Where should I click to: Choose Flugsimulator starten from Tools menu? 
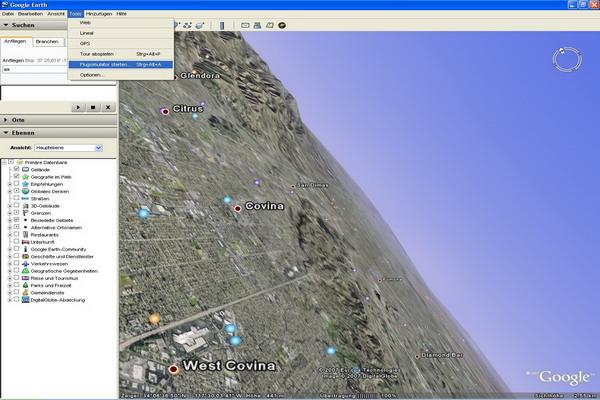121,65
